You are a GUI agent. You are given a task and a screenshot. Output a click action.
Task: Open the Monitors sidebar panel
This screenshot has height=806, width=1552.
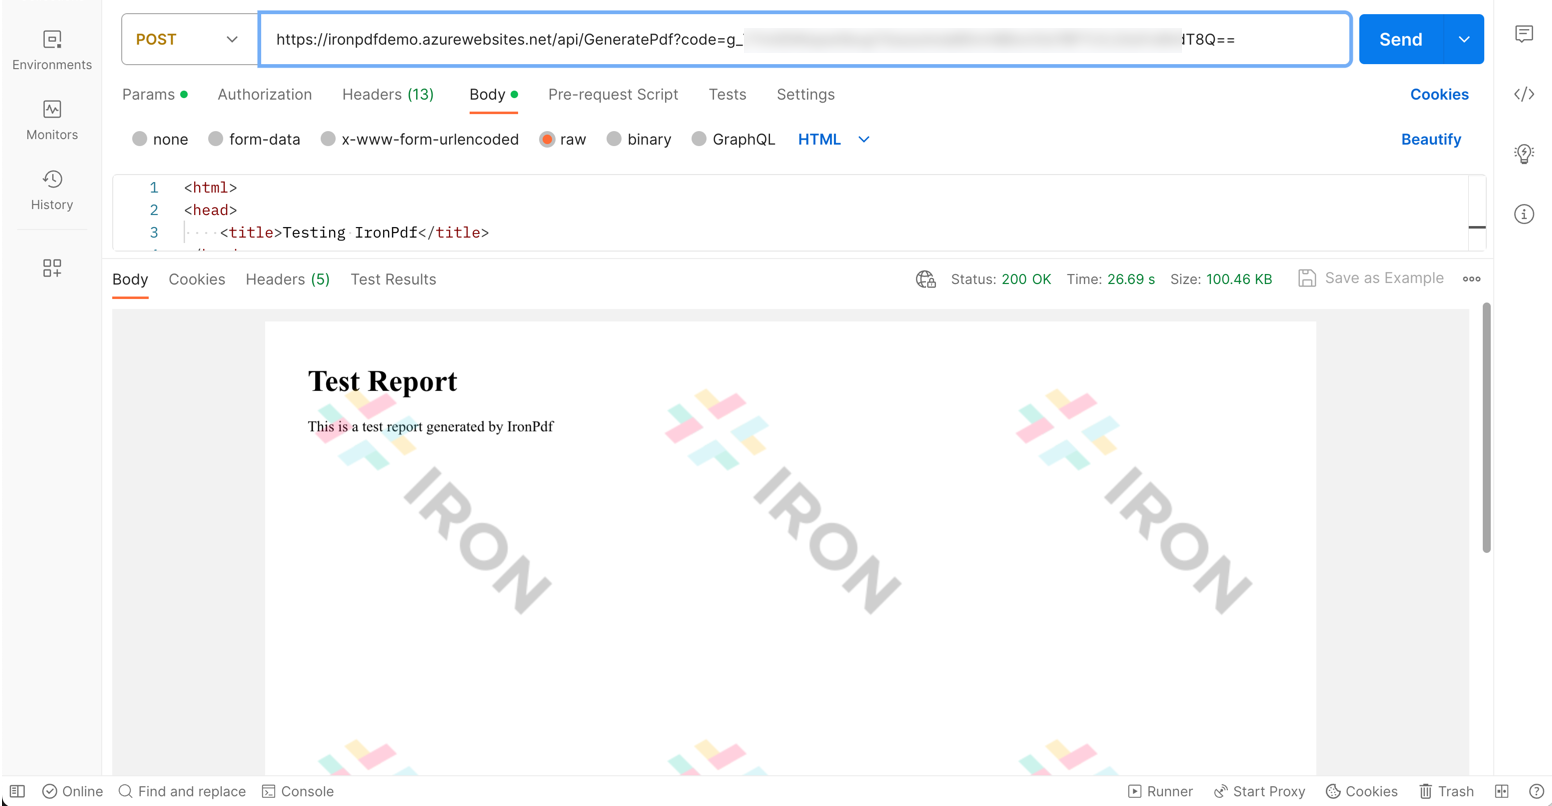tap(52, 120)
